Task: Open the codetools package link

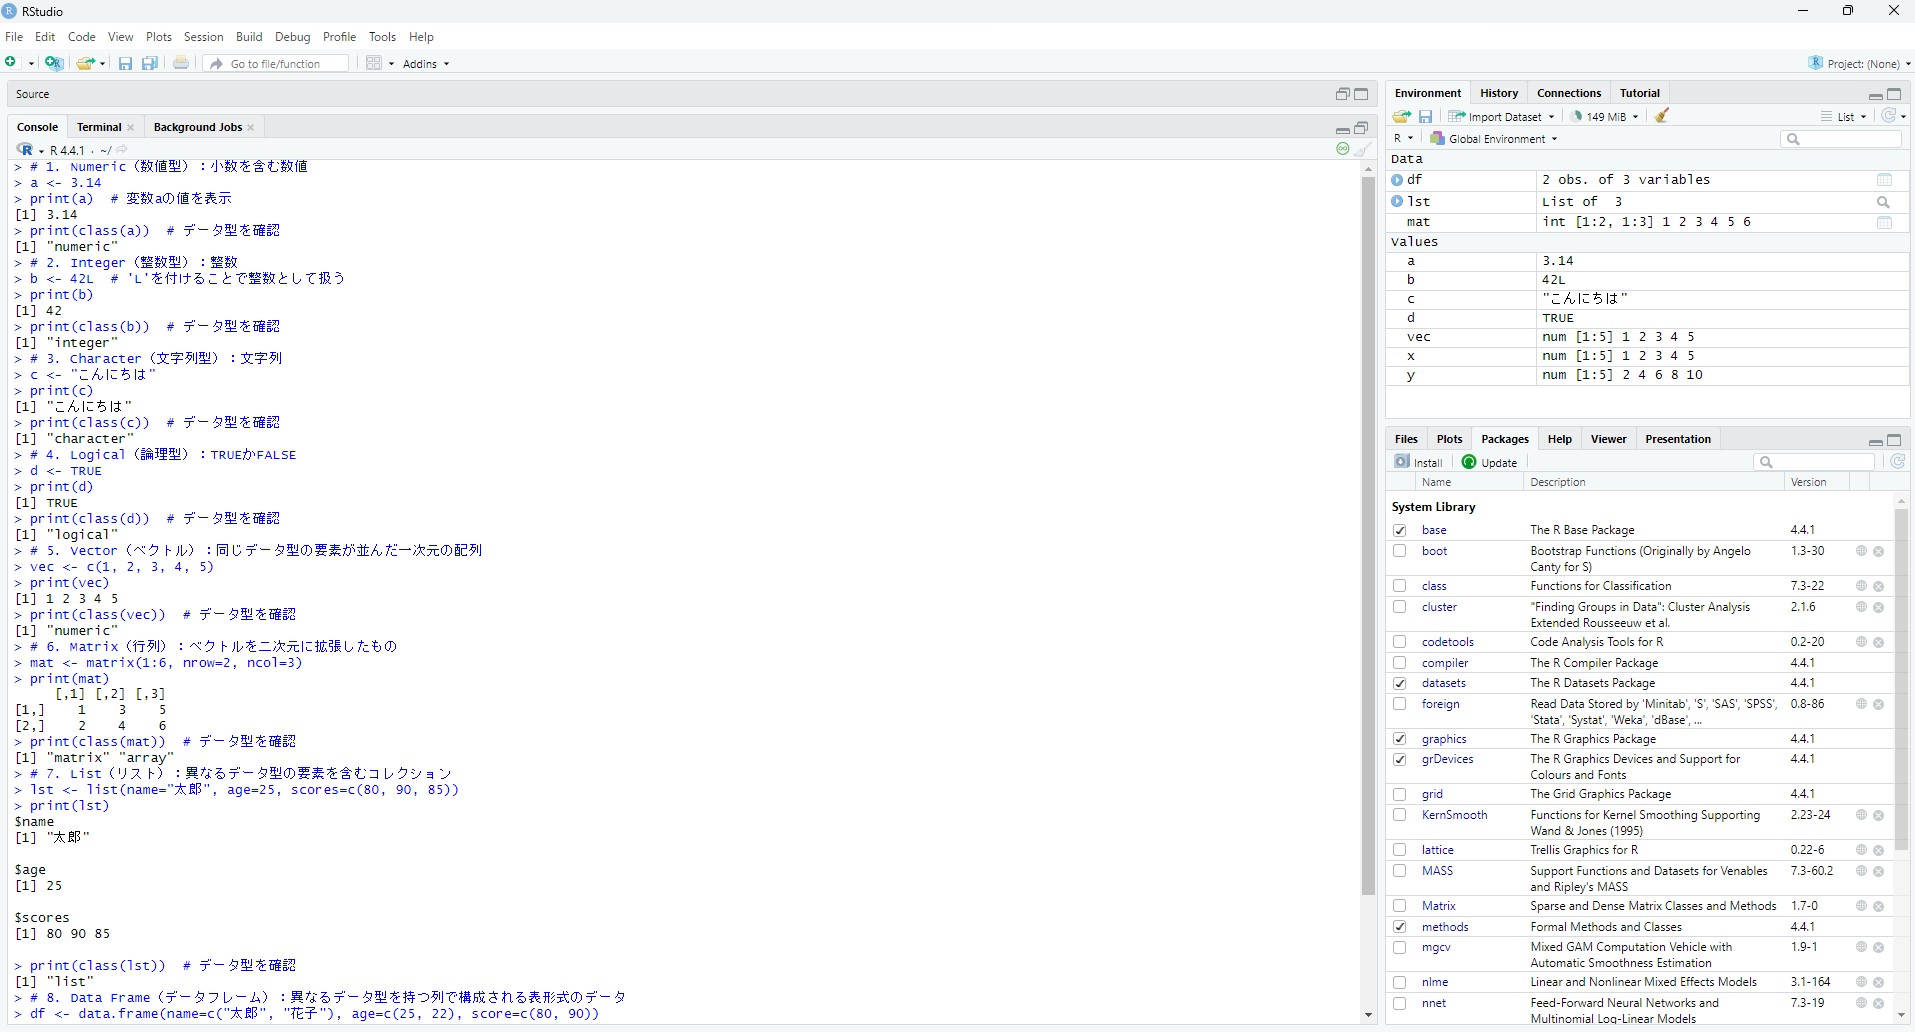Action: click(1448, 642)
